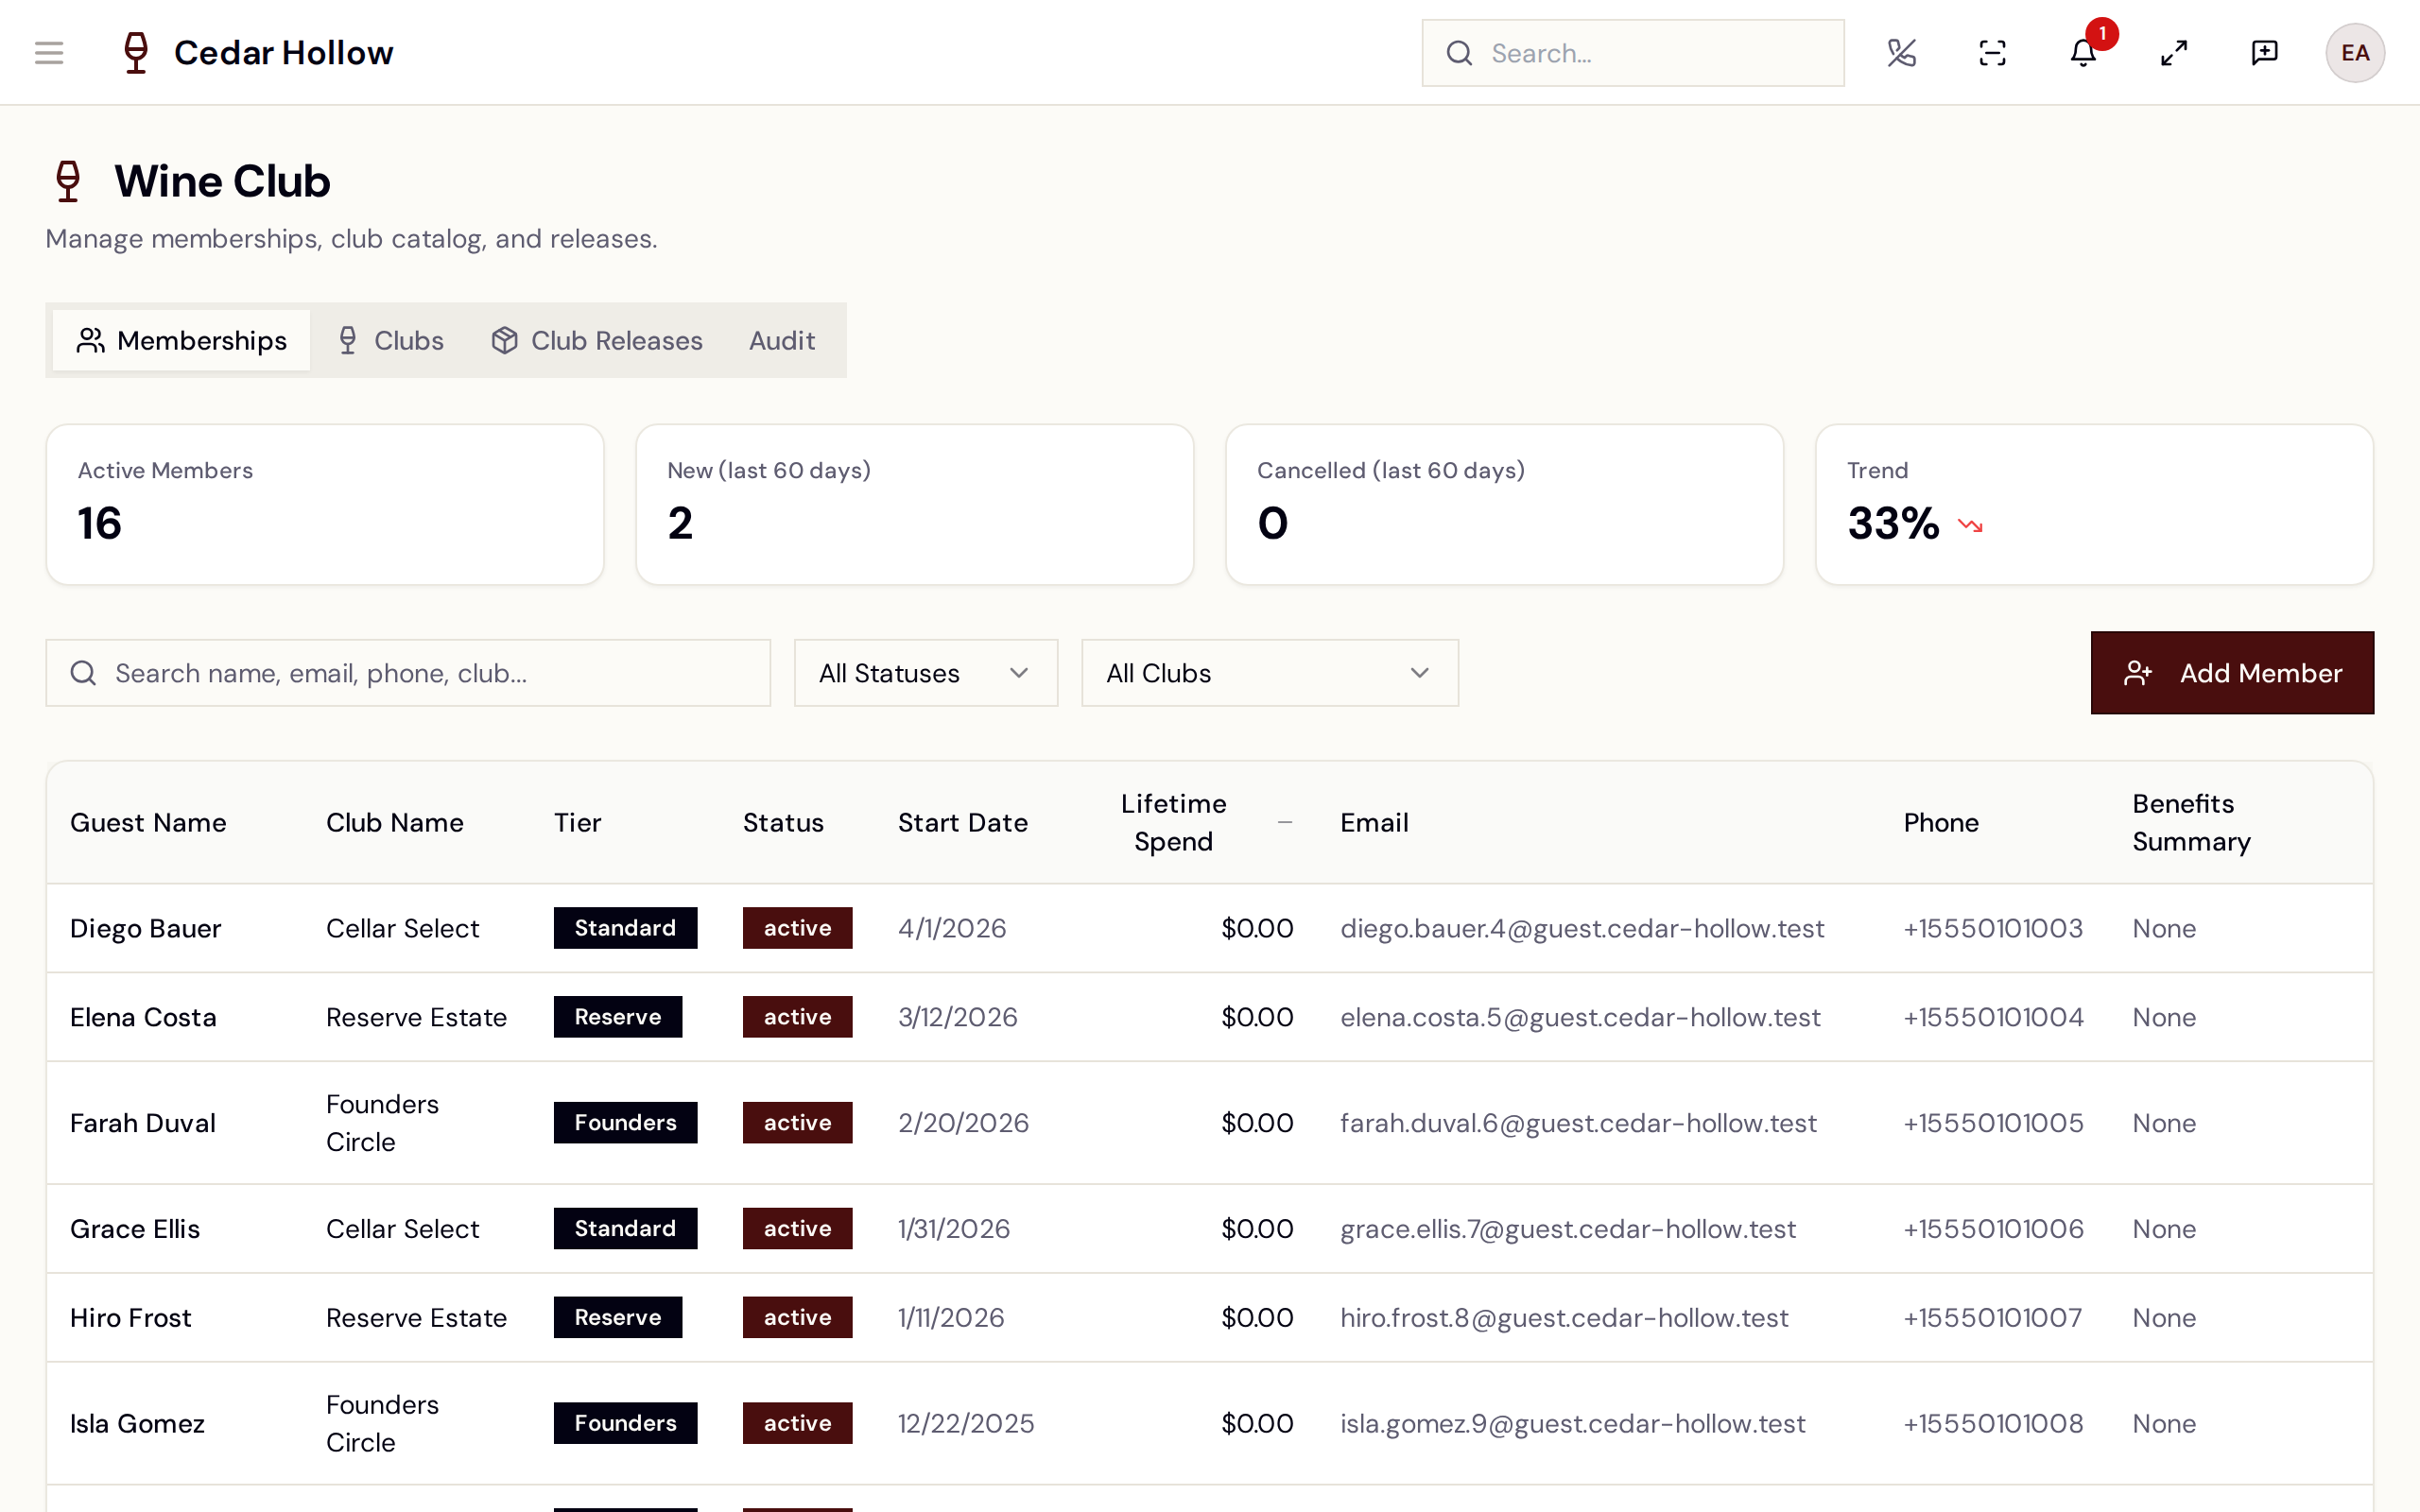The width and height of the screenshot is (2420, 1512).
Task: Expand the All Statuses dropdown
Action: pyautogui.click(x=926, y=673)
